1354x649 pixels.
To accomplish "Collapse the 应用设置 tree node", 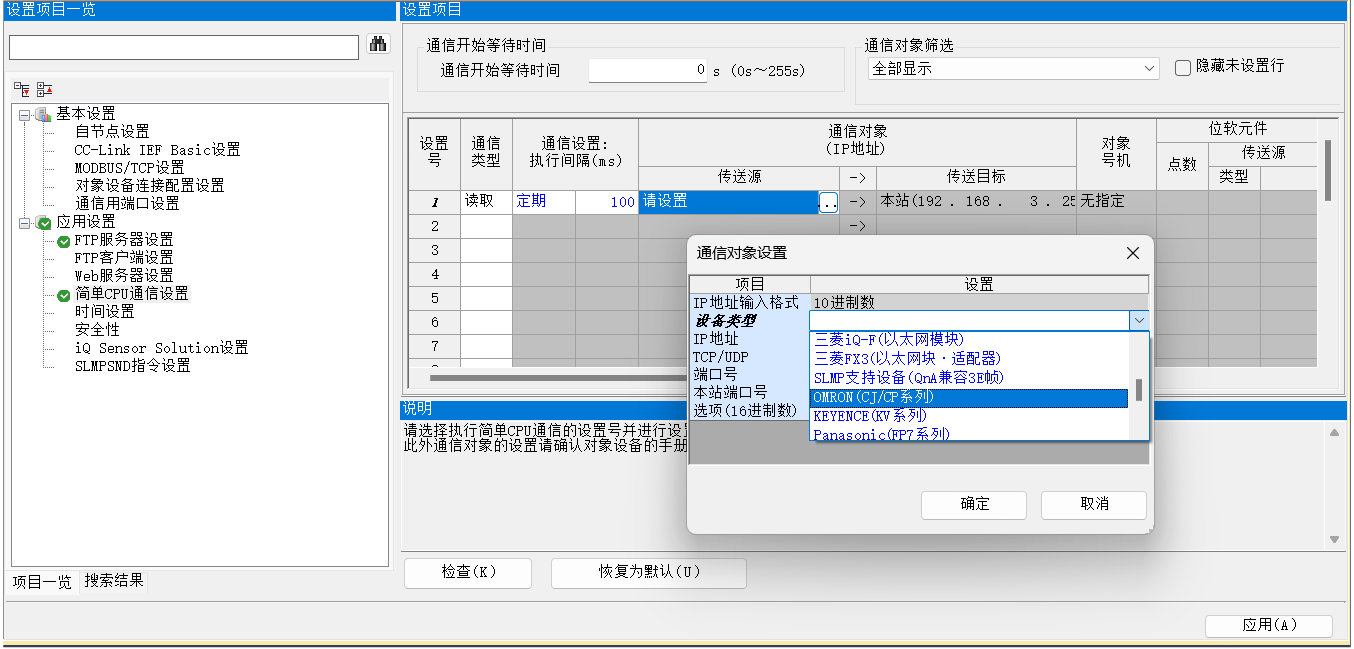I will 24,222.
